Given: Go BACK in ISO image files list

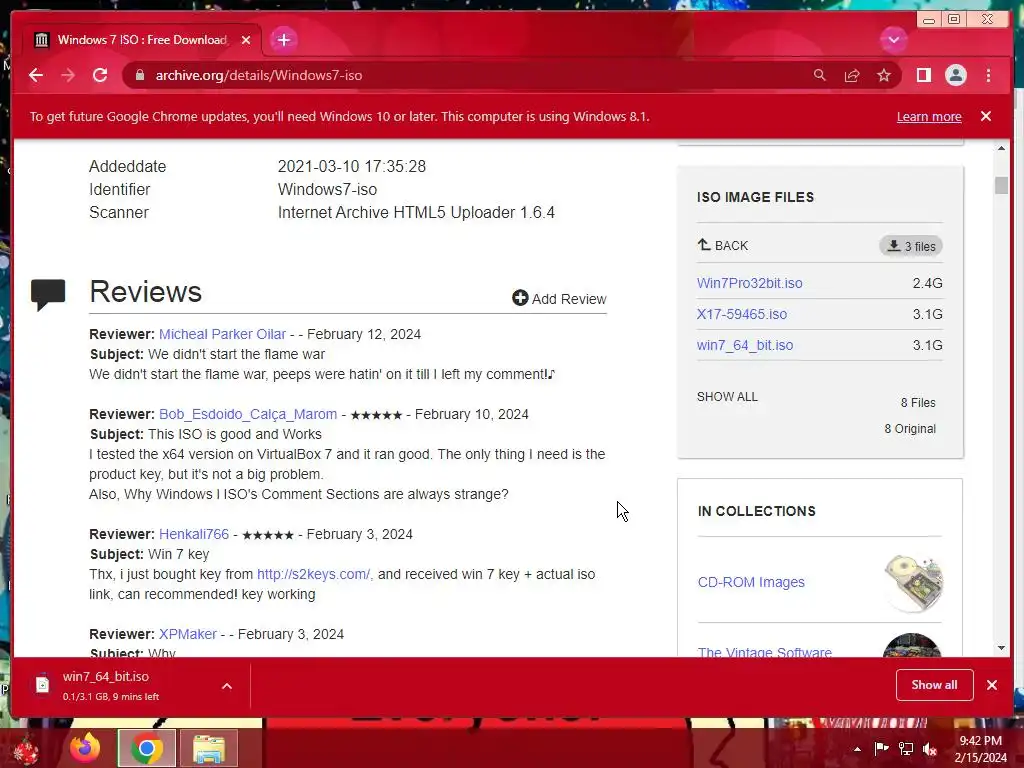Looking at the screenshot, I should tap(722, 246).
